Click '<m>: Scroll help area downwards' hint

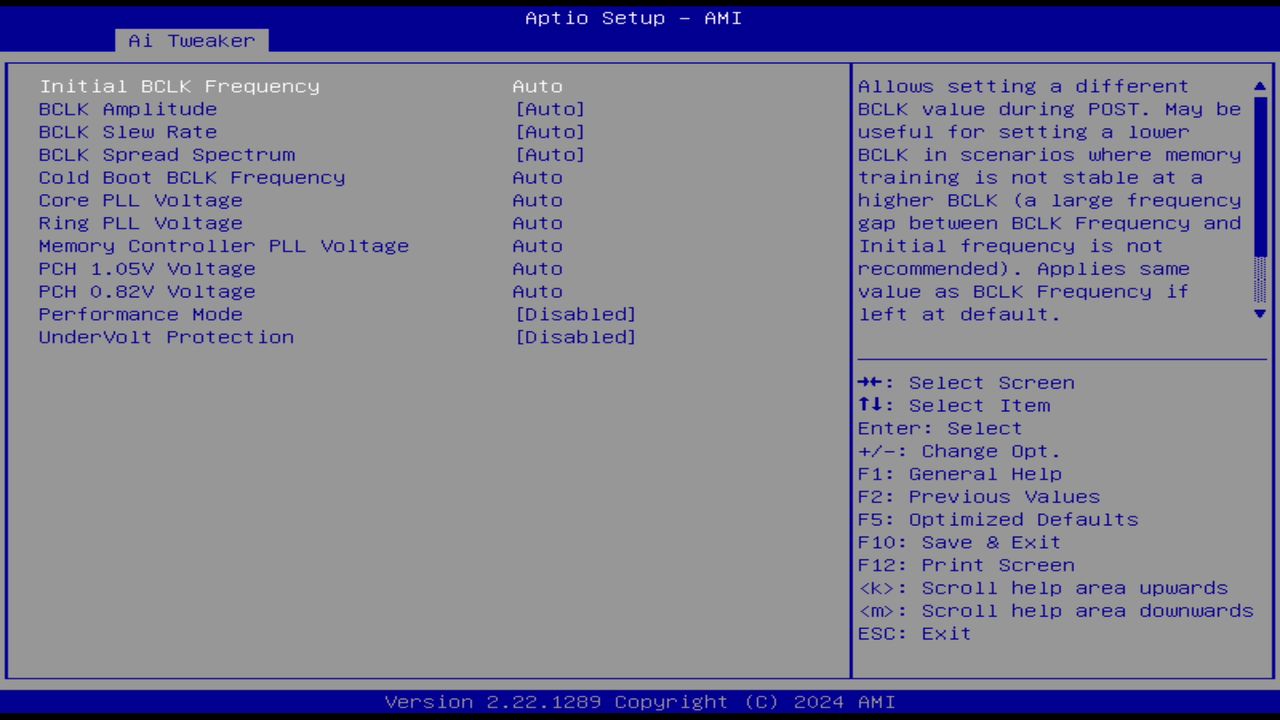[1056, 611]
